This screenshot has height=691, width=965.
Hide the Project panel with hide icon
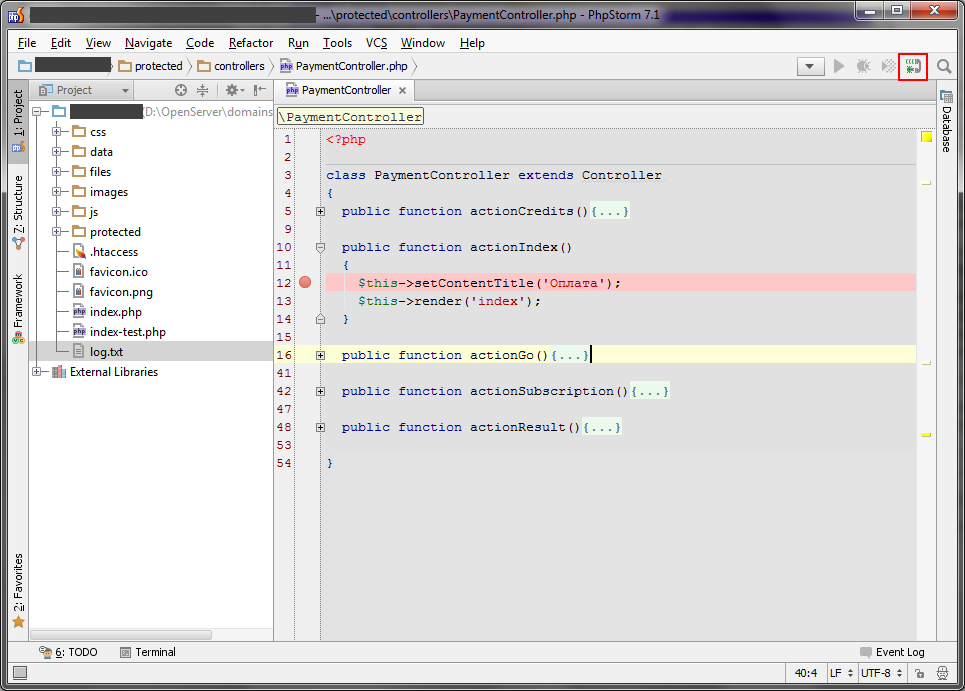tap(258, 90)
